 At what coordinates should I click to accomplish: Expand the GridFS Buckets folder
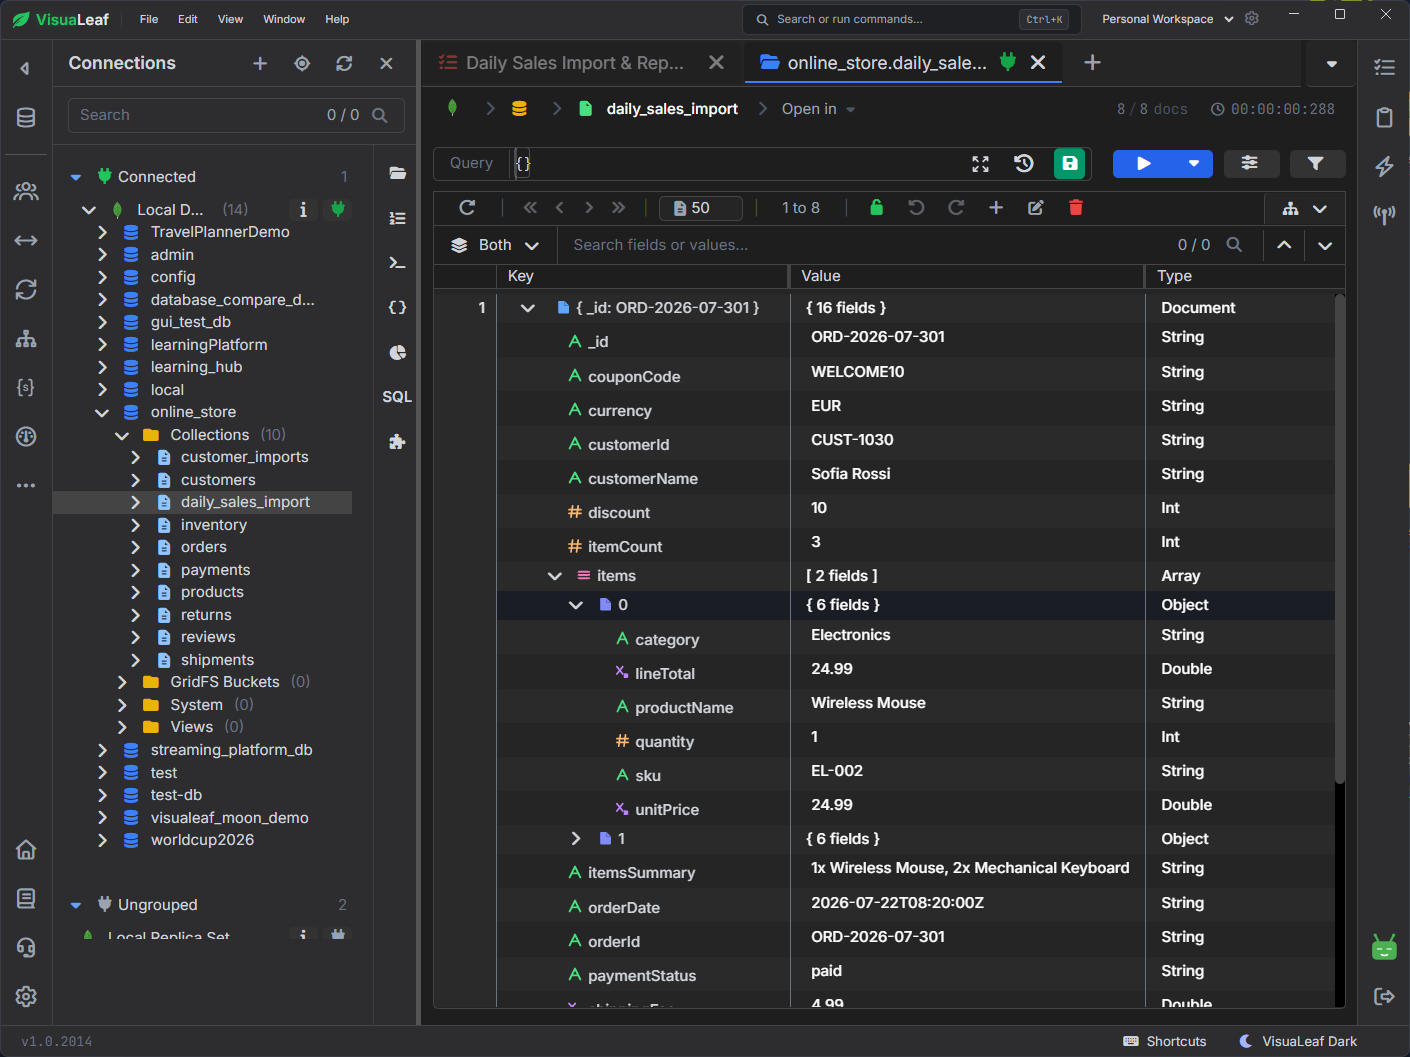(x=121, y=682)
